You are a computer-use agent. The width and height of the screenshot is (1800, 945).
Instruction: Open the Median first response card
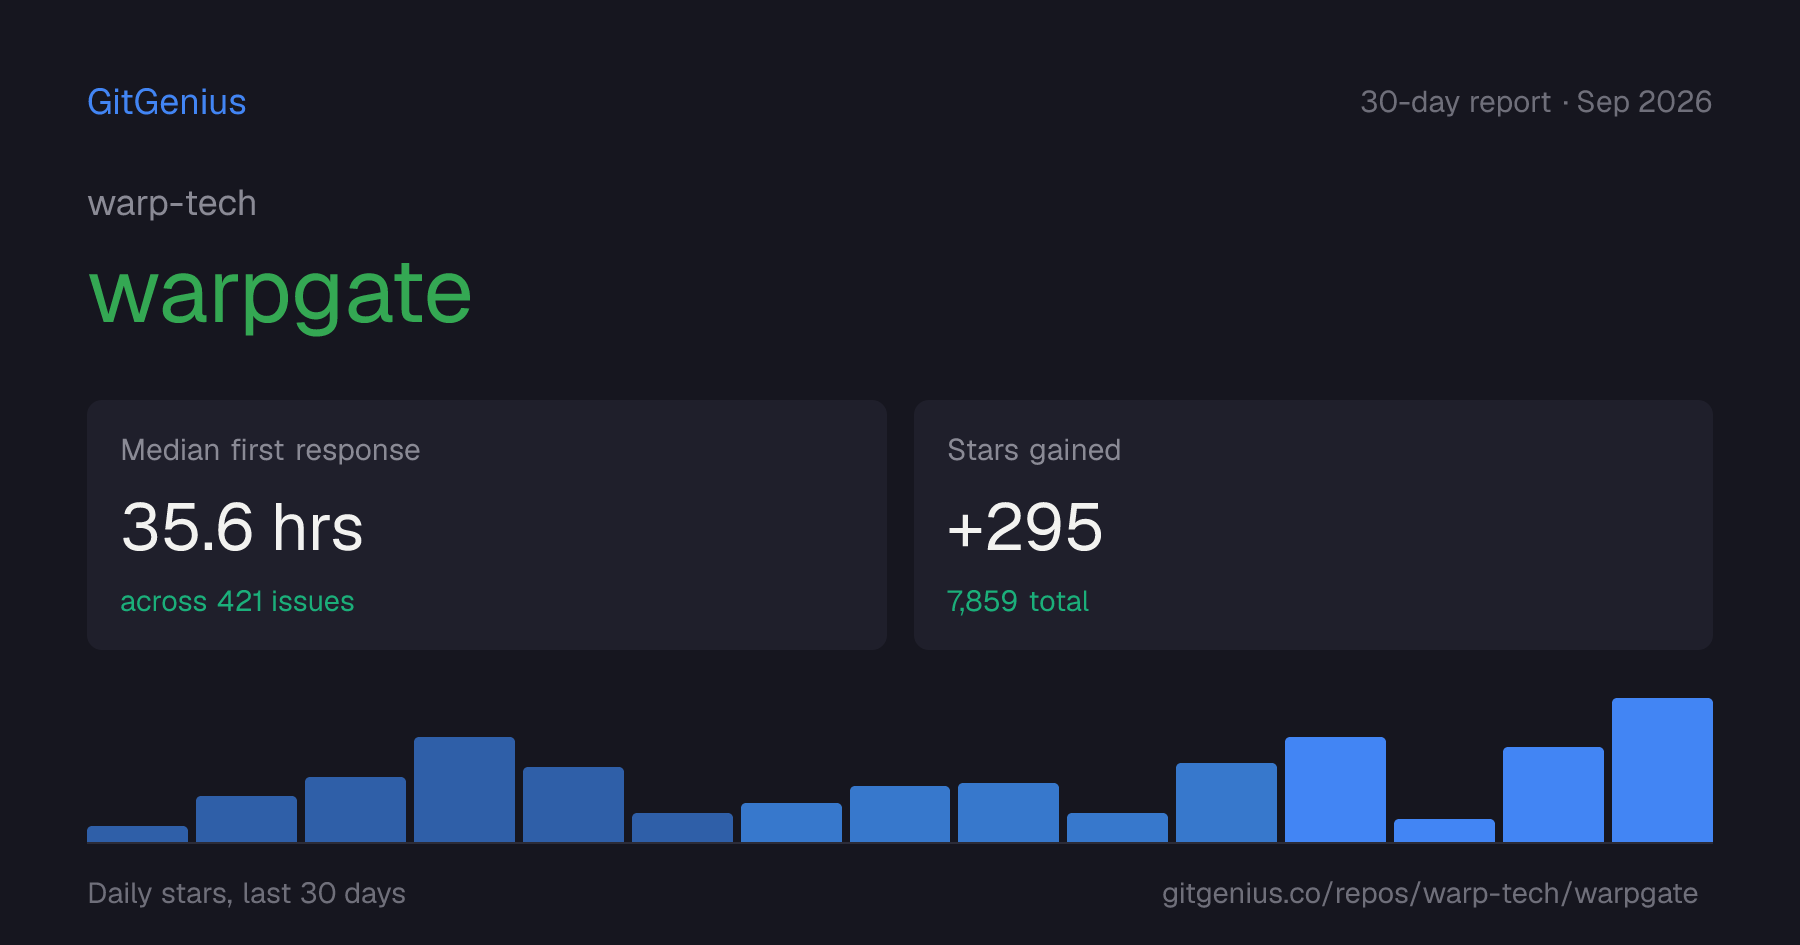487,525
